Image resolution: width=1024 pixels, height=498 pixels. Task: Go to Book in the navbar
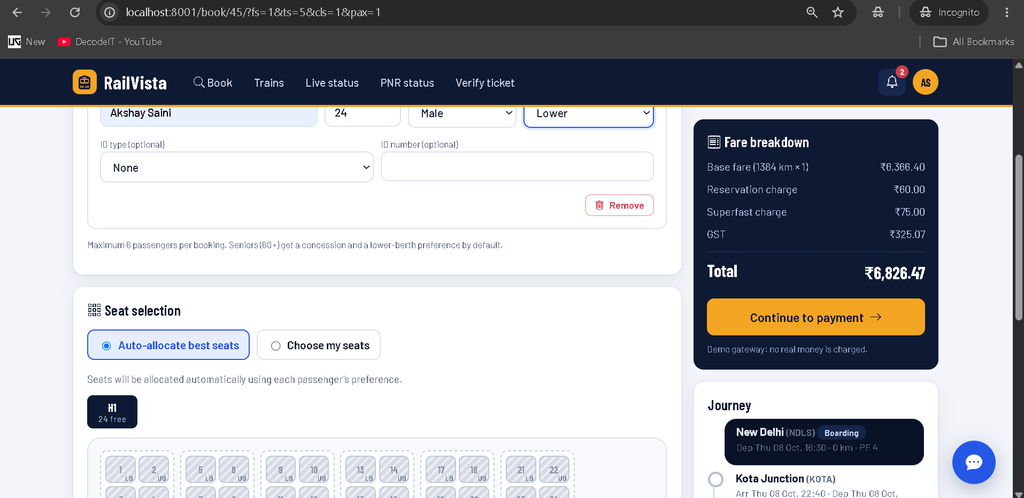coord(213,83)
